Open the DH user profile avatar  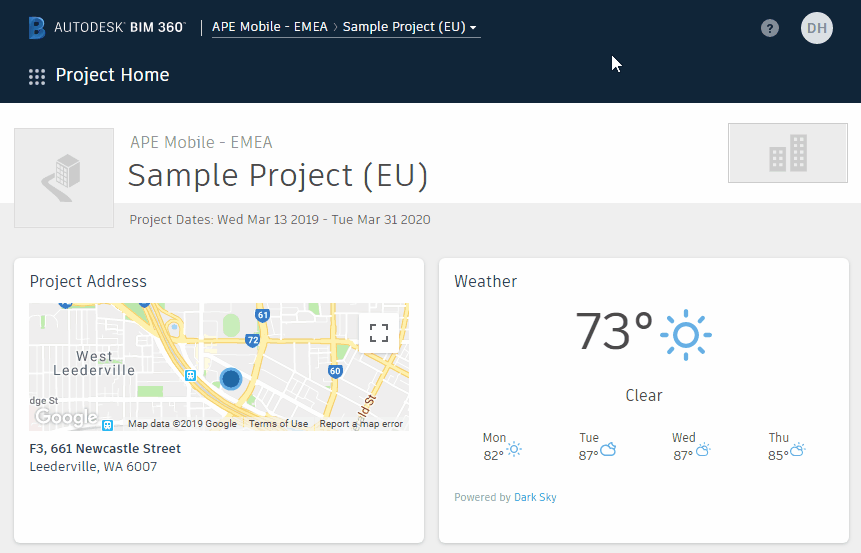817,28
